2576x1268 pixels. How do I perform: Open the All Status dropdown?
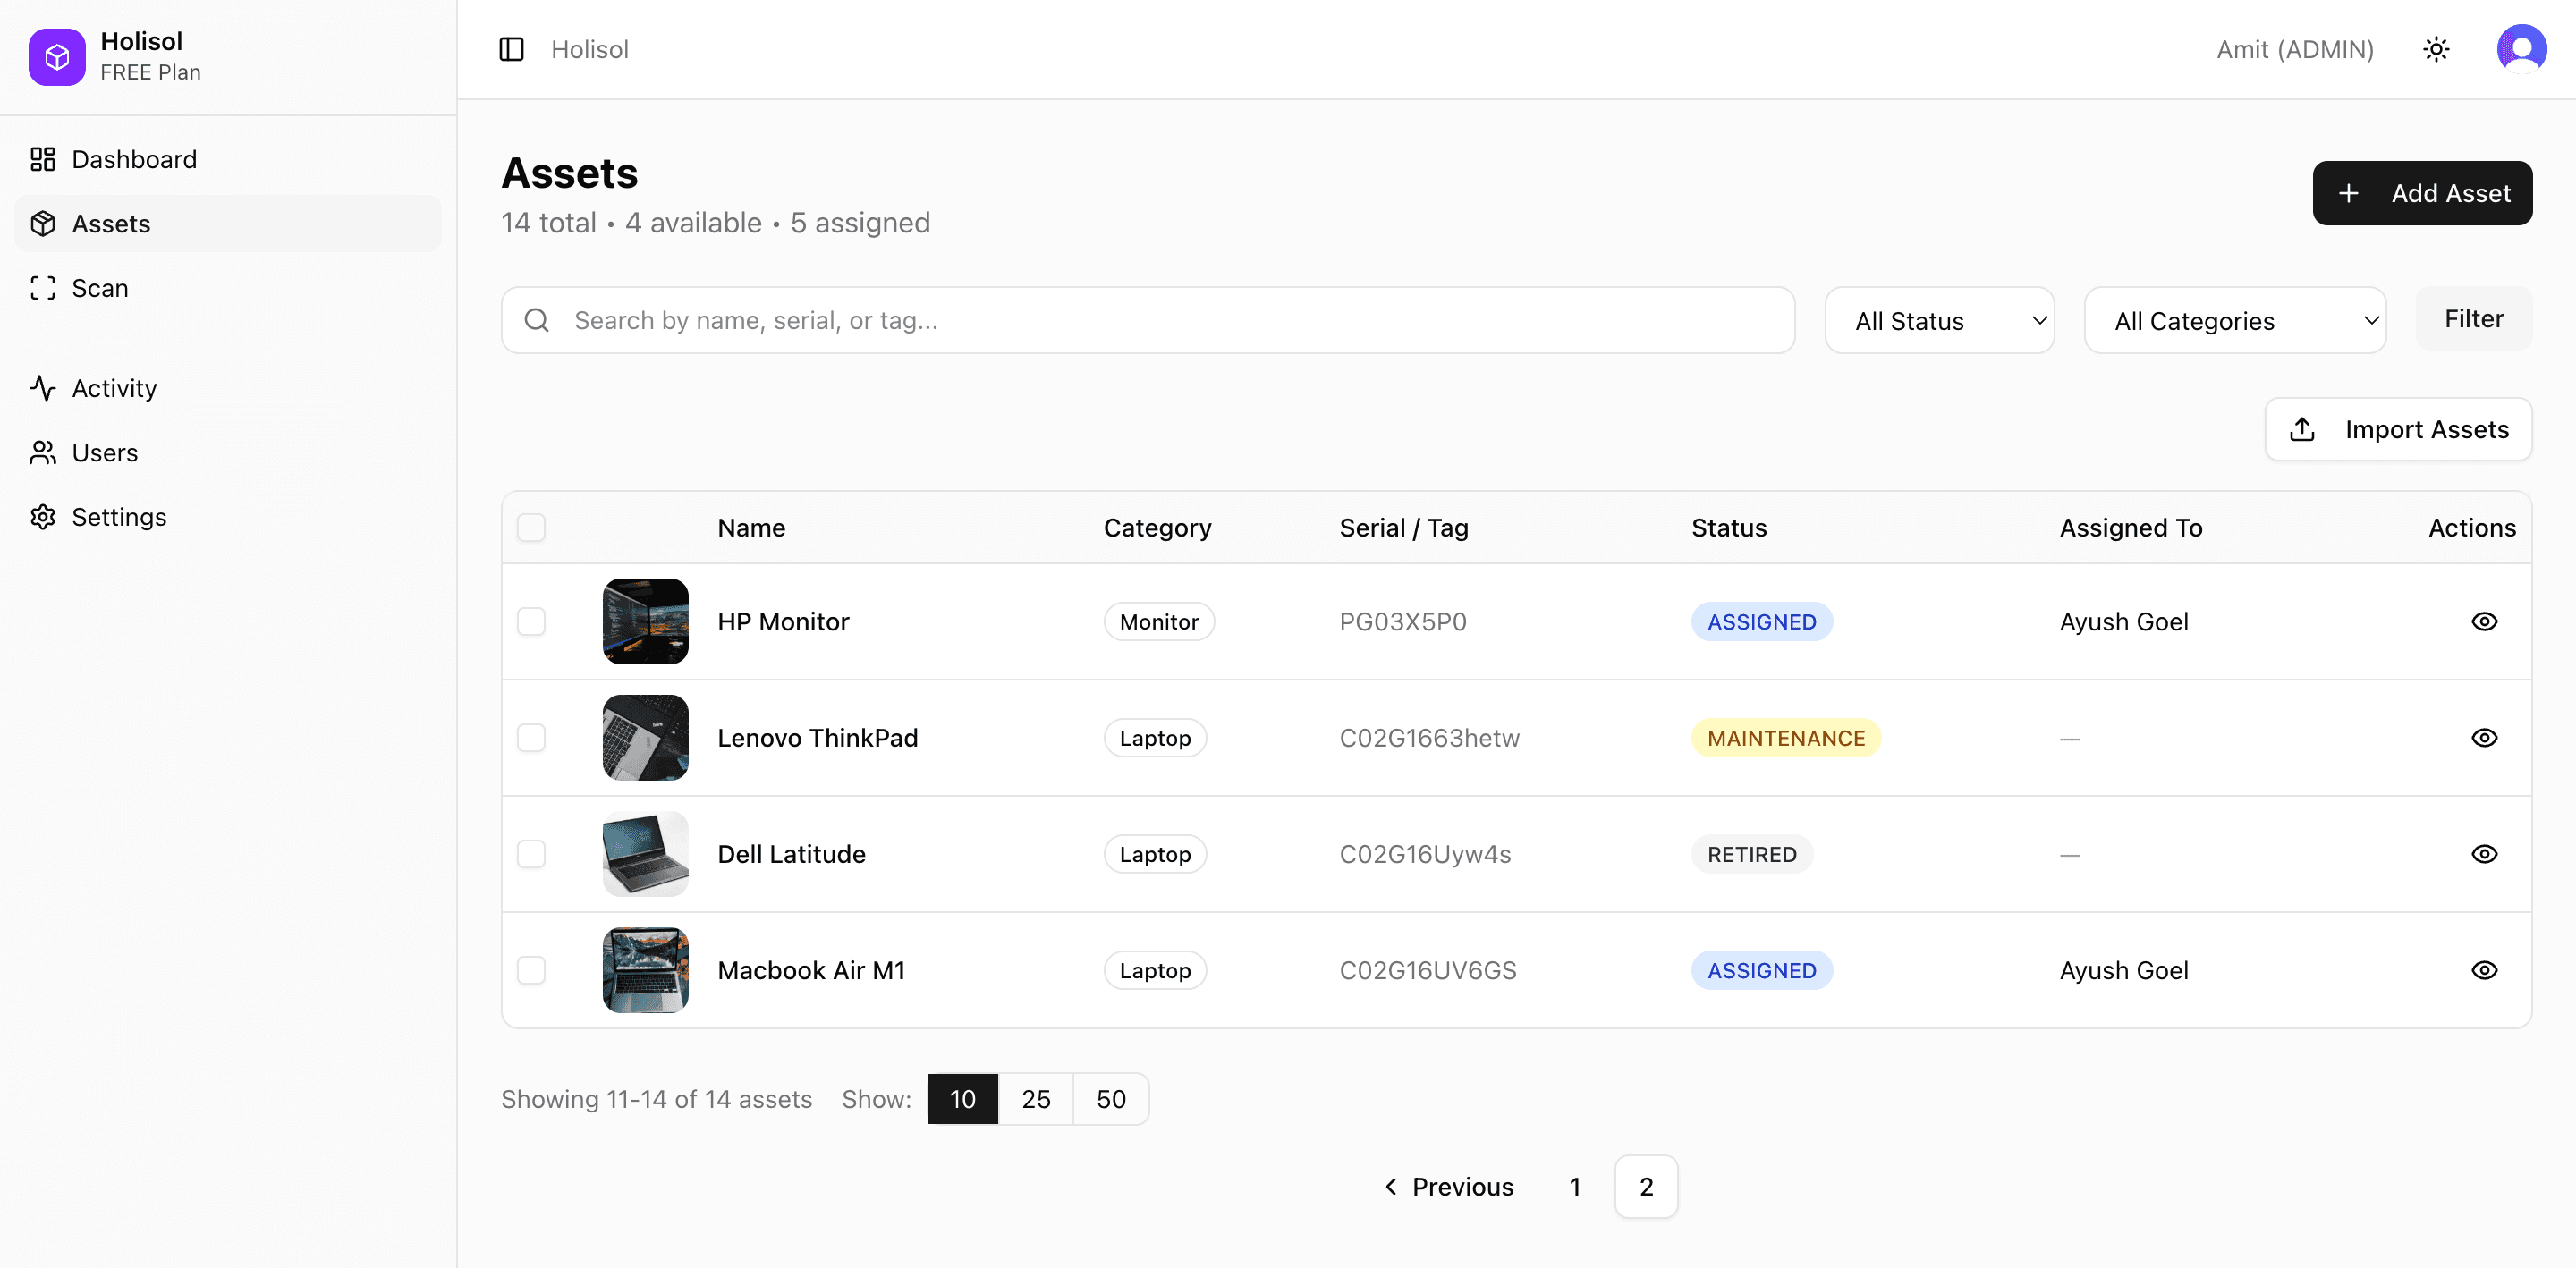click(1939, 320)
